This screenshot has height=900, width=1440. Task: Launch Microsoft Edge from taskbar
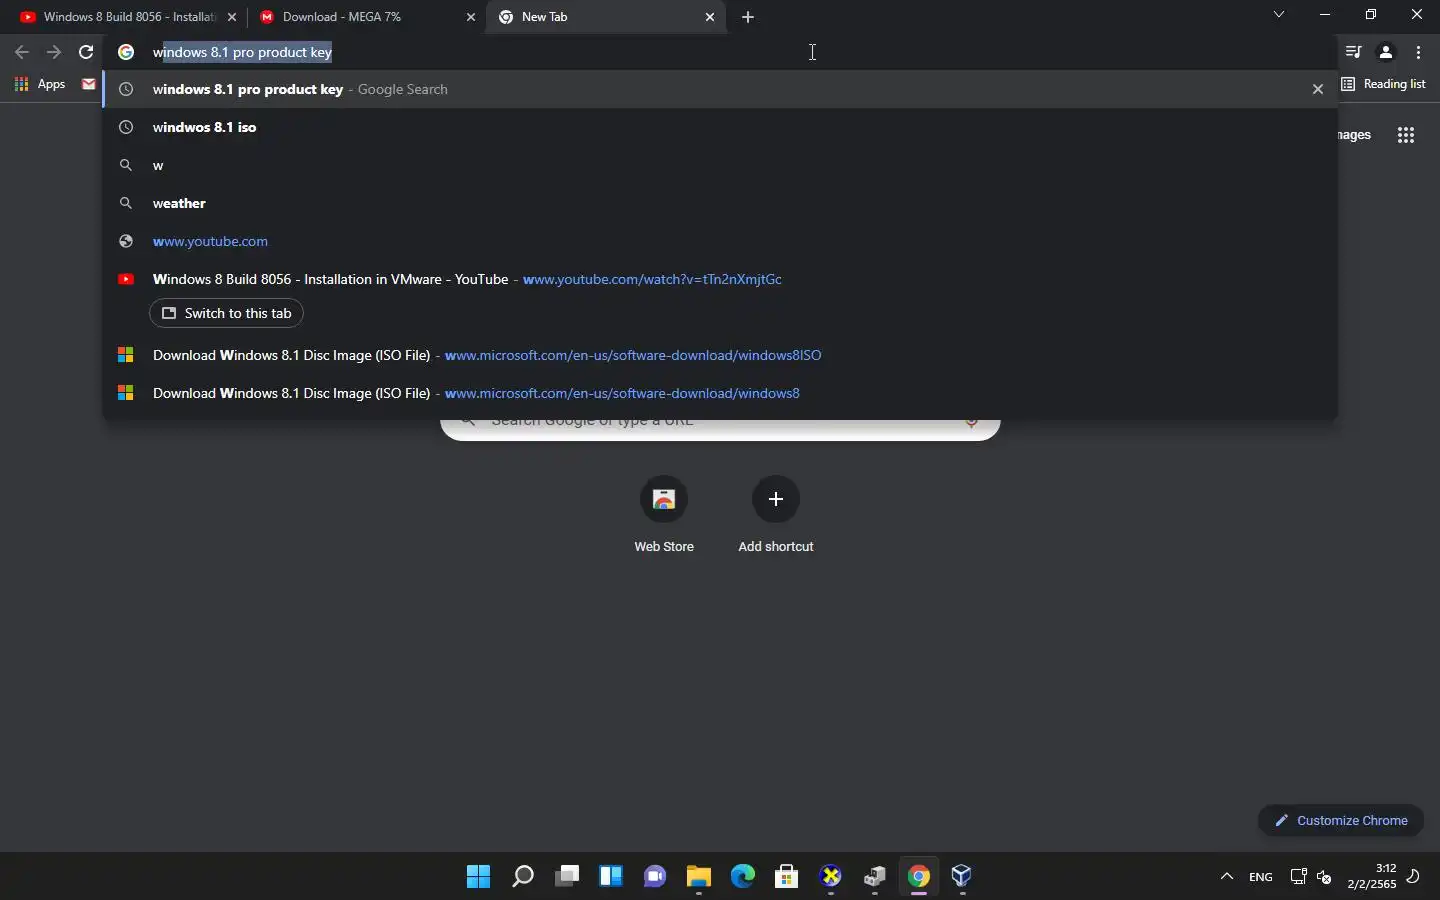[x=743, y=877]
